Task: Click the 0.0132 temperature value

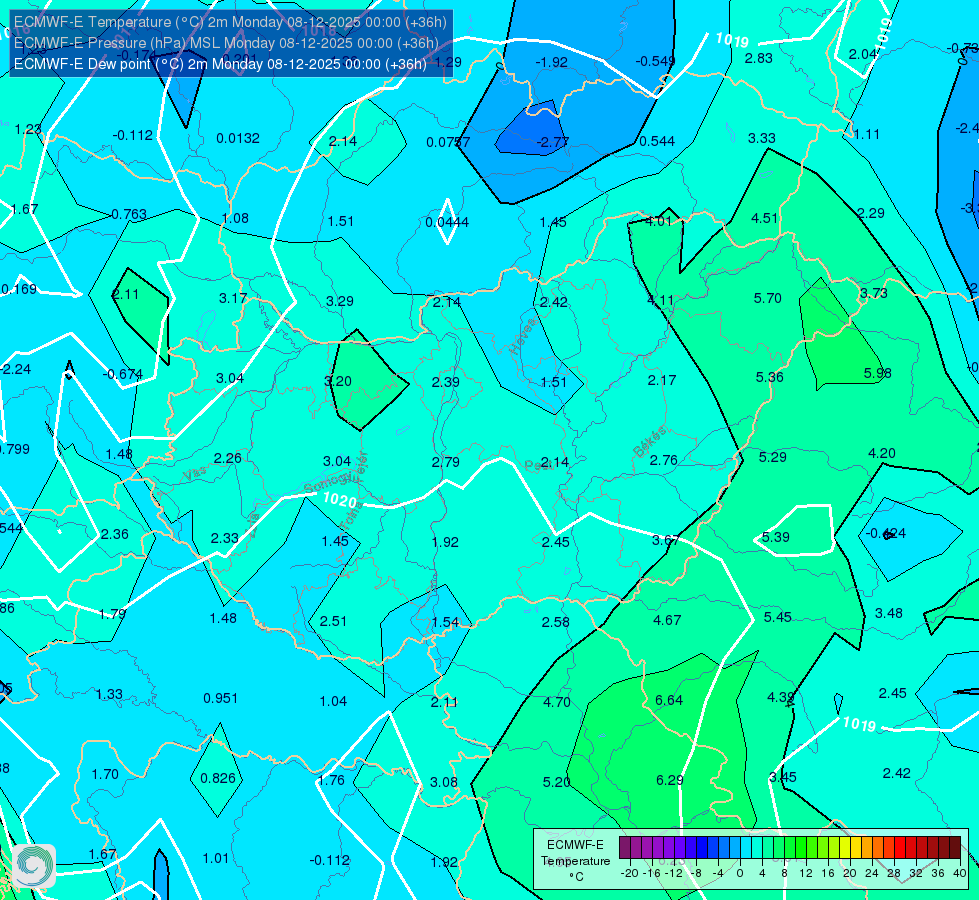Action: (238, 138)
